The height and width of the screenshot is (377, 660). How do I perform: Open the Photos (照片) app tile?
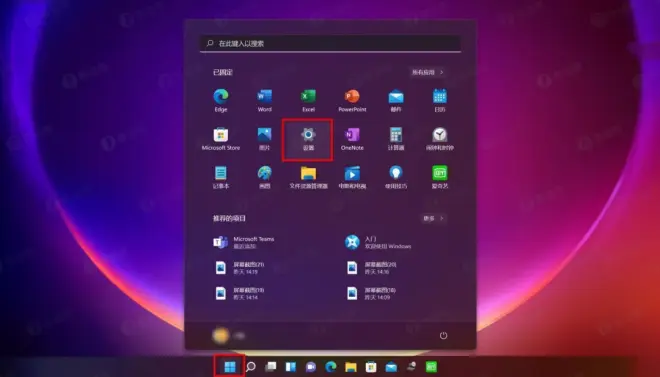point(264,139)
